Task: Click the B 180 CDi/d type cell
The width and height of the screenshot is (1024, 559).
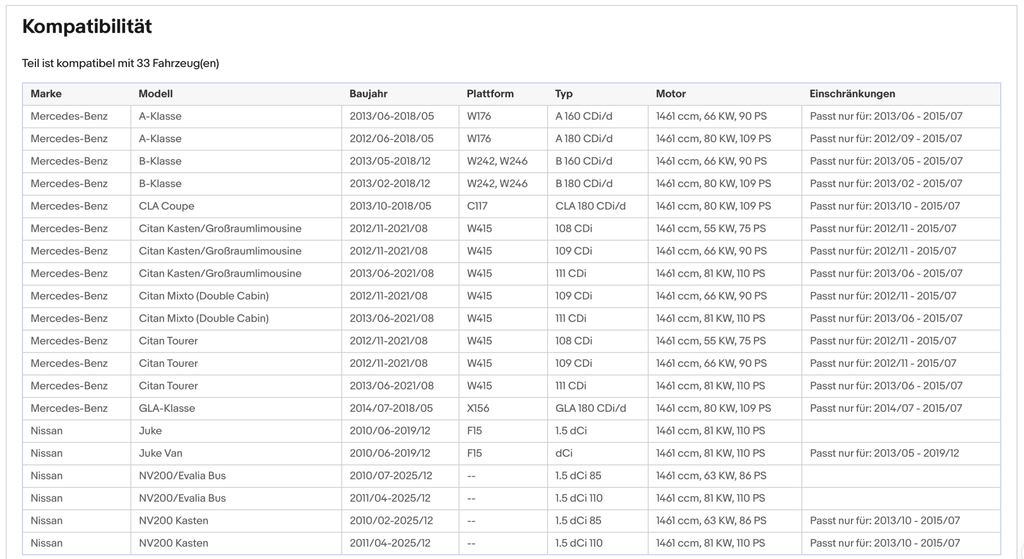Action: point(598,184)
